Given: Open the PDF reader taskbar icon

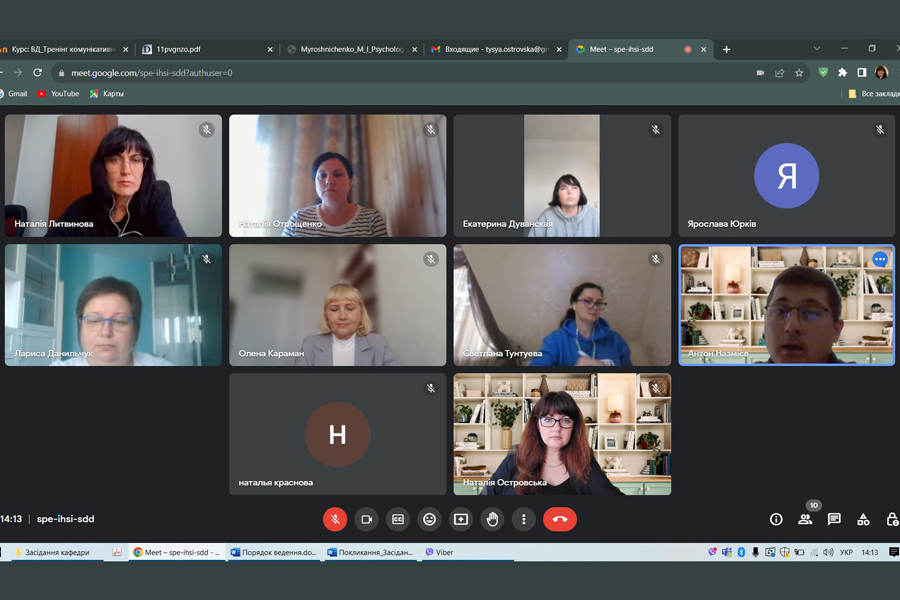Looking at the screenshot, I should [117, 552].
